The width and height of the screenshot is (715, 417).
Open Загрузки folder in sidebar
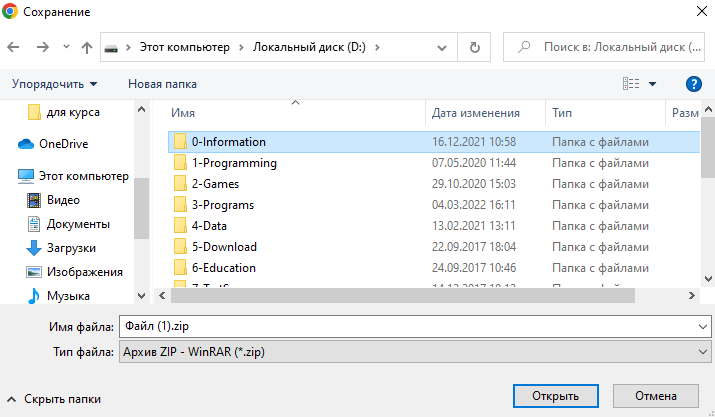71,248
